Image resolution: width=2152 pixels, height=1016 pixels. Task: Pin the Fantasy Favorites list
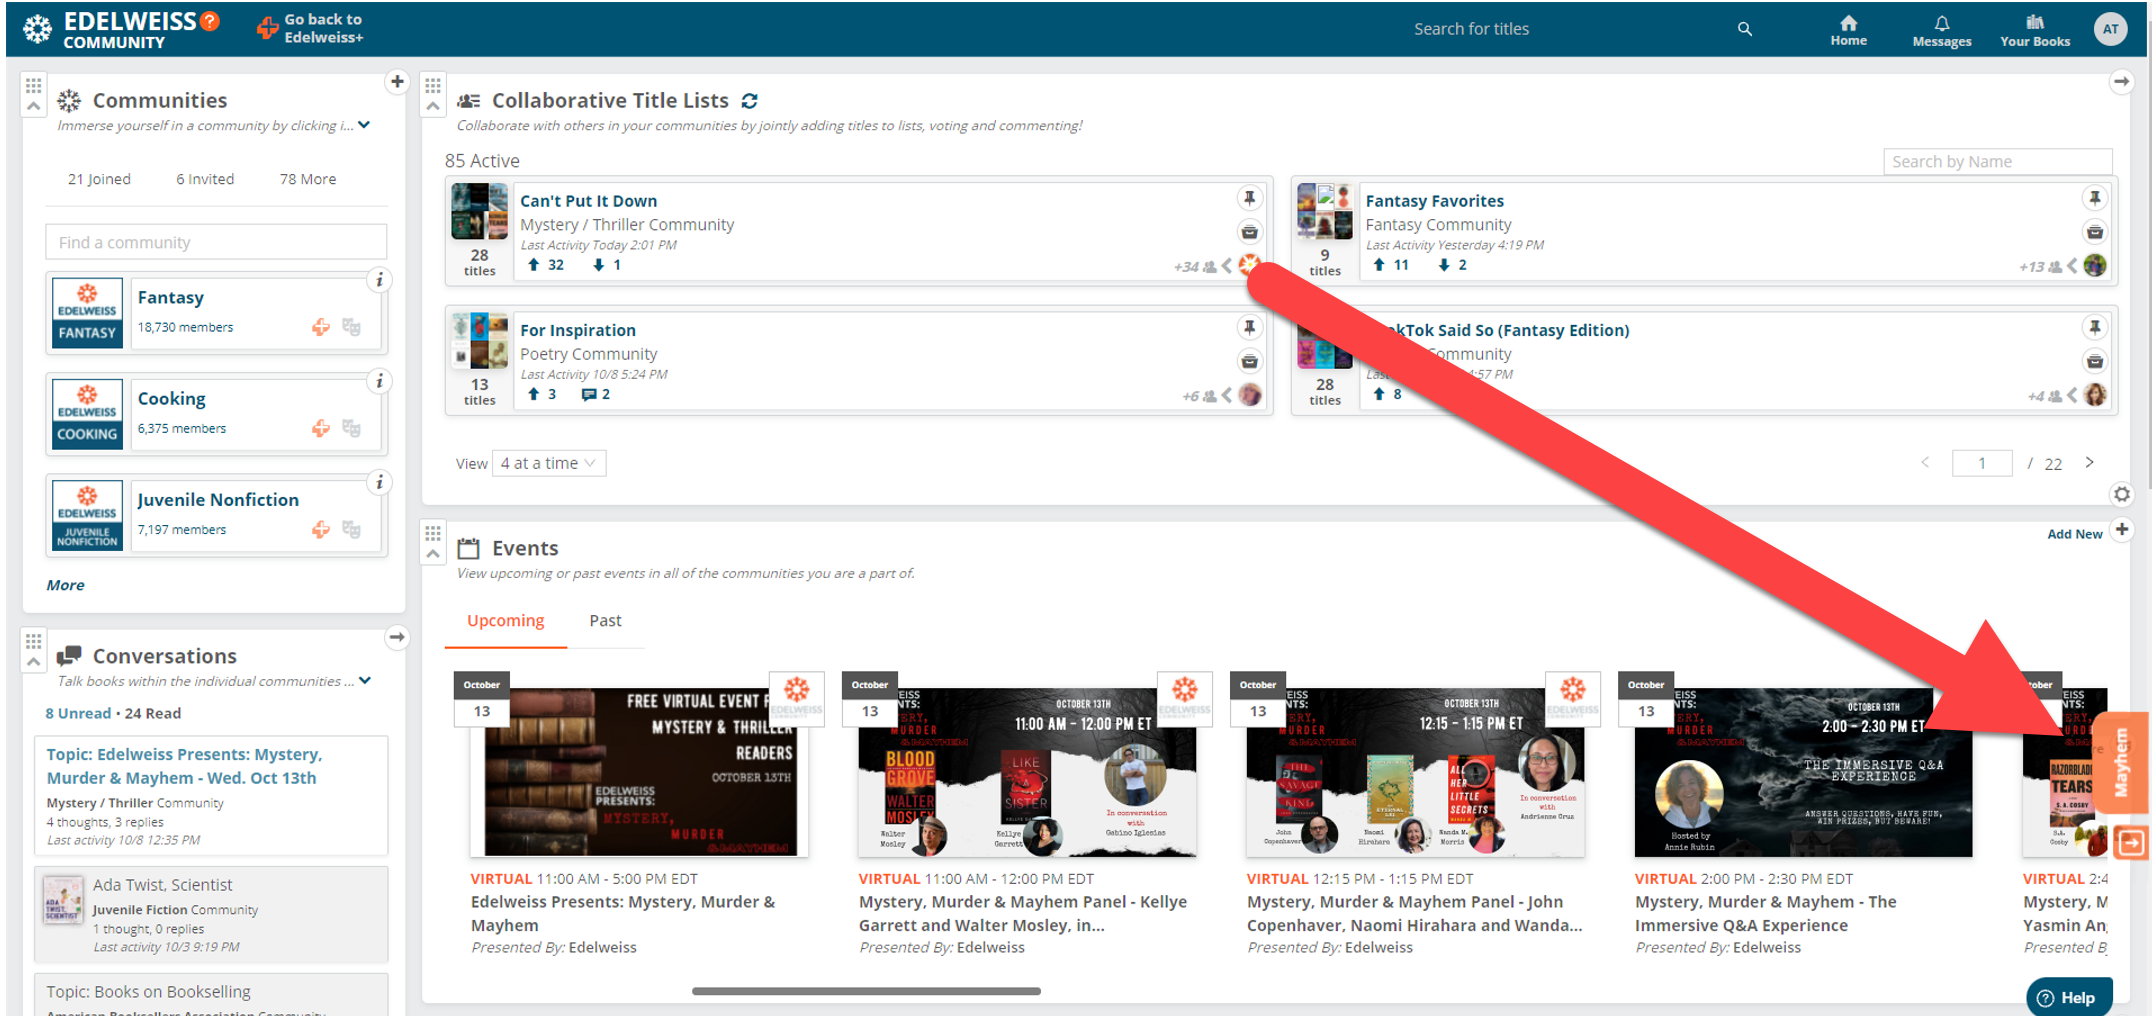(2094, 198)
